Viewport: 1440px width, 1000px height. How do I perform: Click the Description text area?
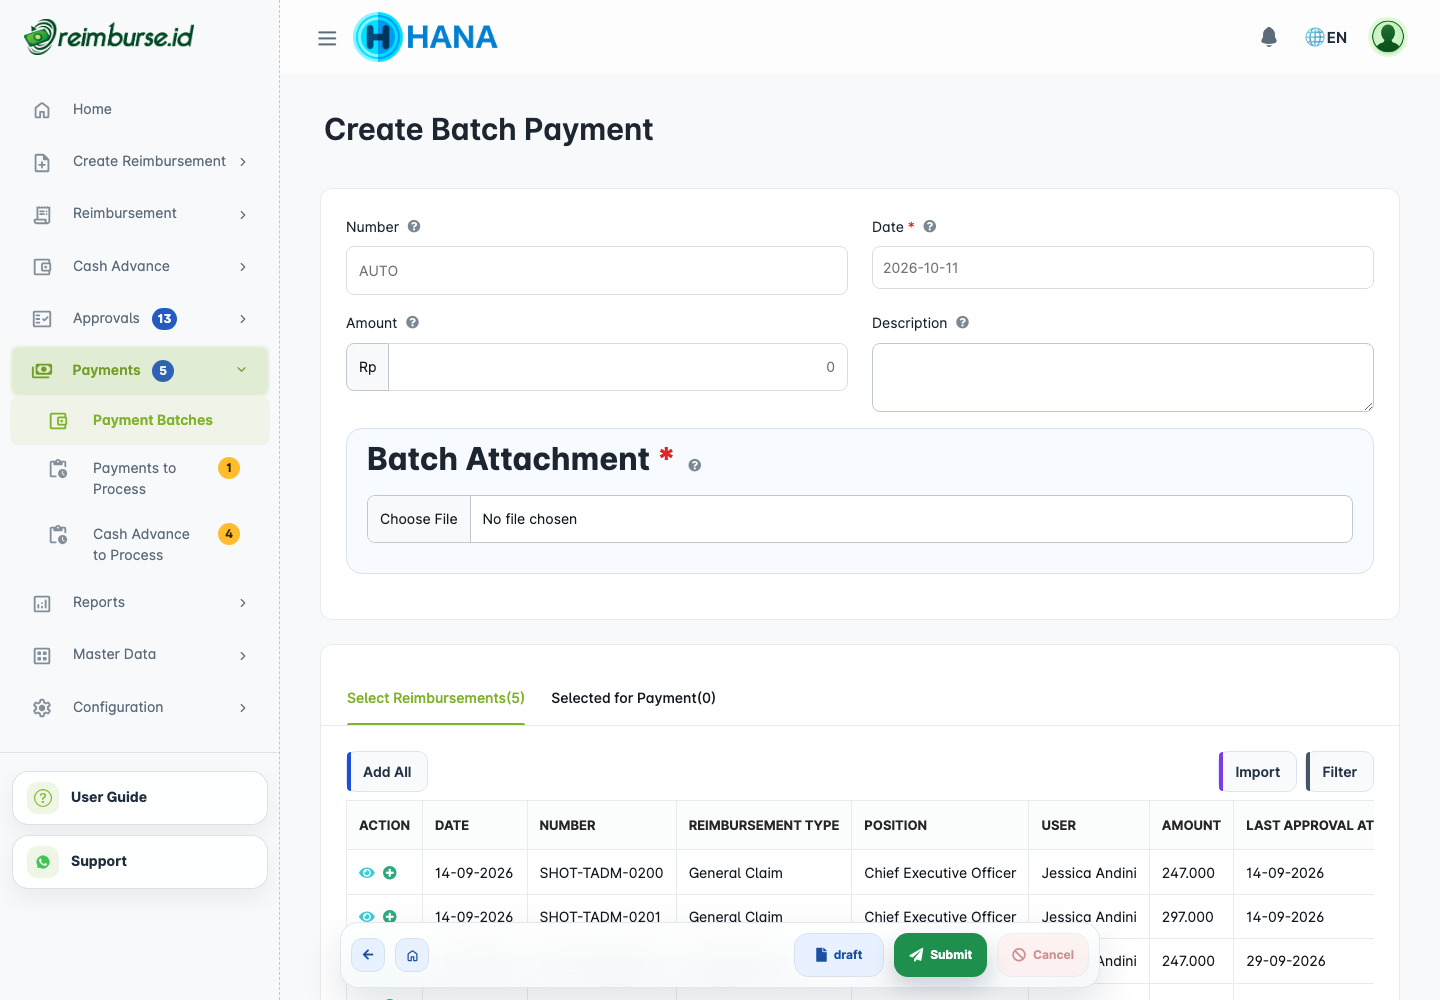[x=1122, y=377]
